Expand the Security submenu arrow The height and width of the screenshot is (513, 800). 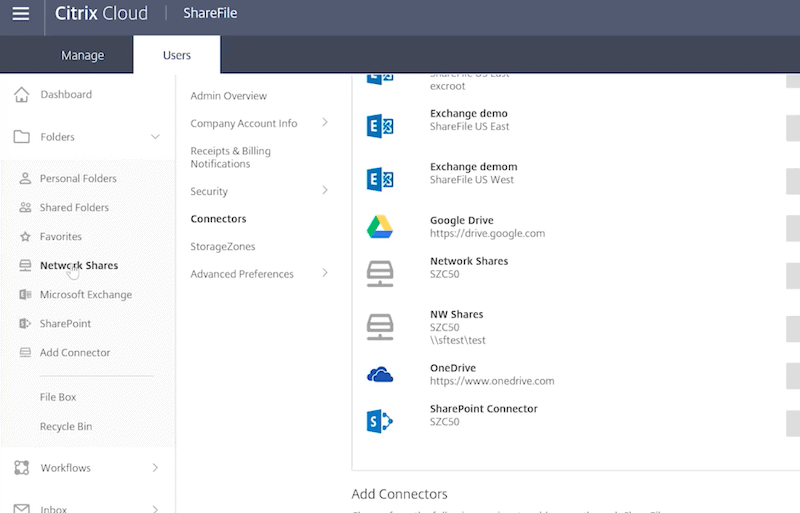(x=325, y=190)
